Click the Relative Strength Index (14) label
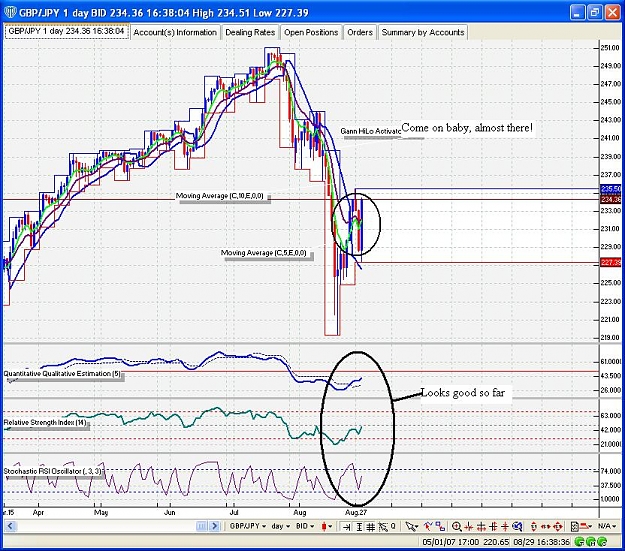The image size is (625, 551). 45,422
